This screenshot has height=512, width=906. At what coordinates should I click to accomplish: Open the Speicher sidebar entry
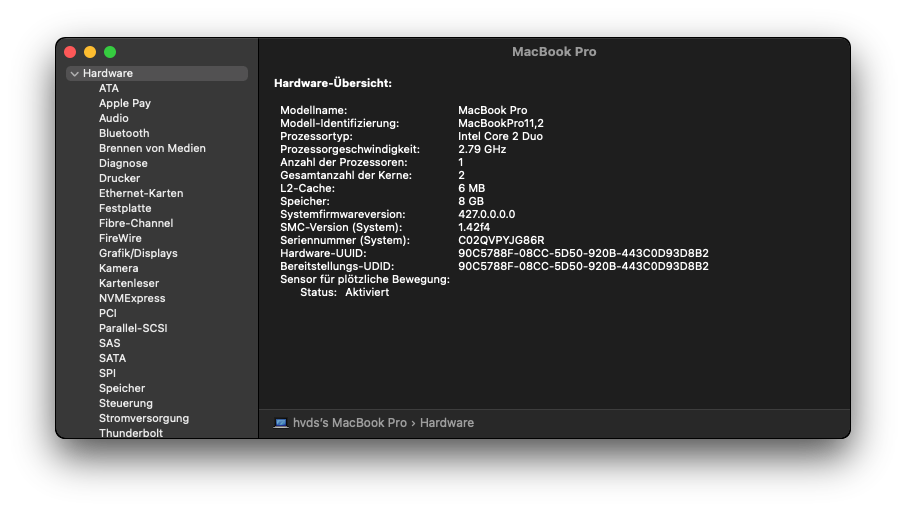[x=122, y=389]
